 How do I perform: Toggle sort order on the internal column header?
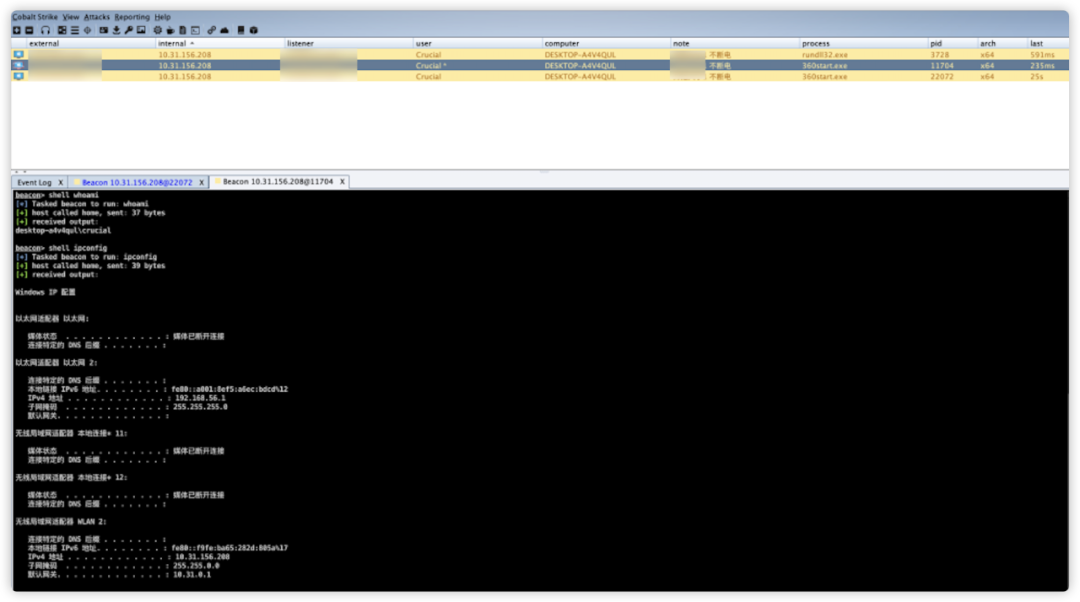click(220, 43)
